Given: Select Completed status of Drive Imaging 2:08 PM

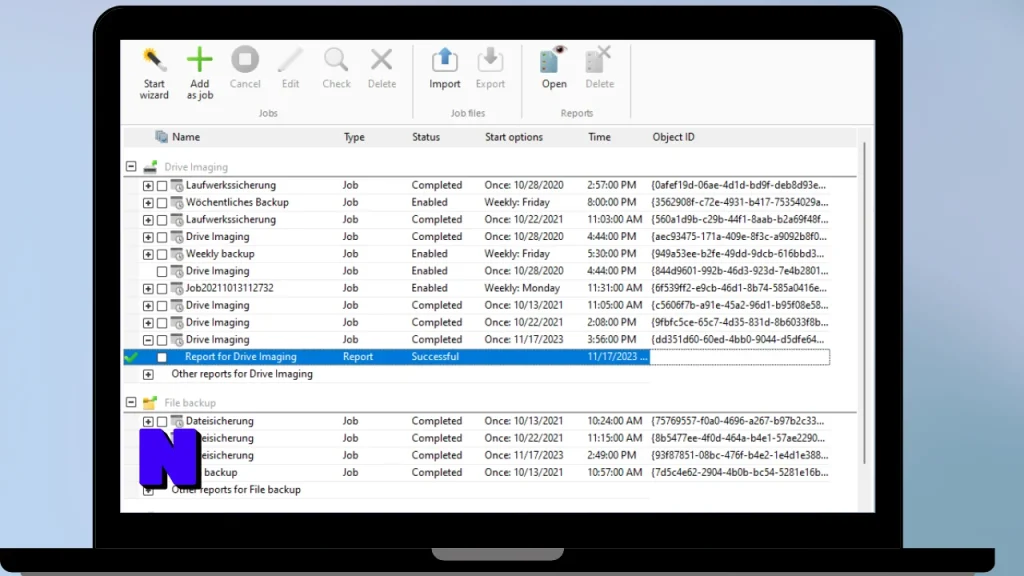Looking at the screenshot, I should [436, 322].
